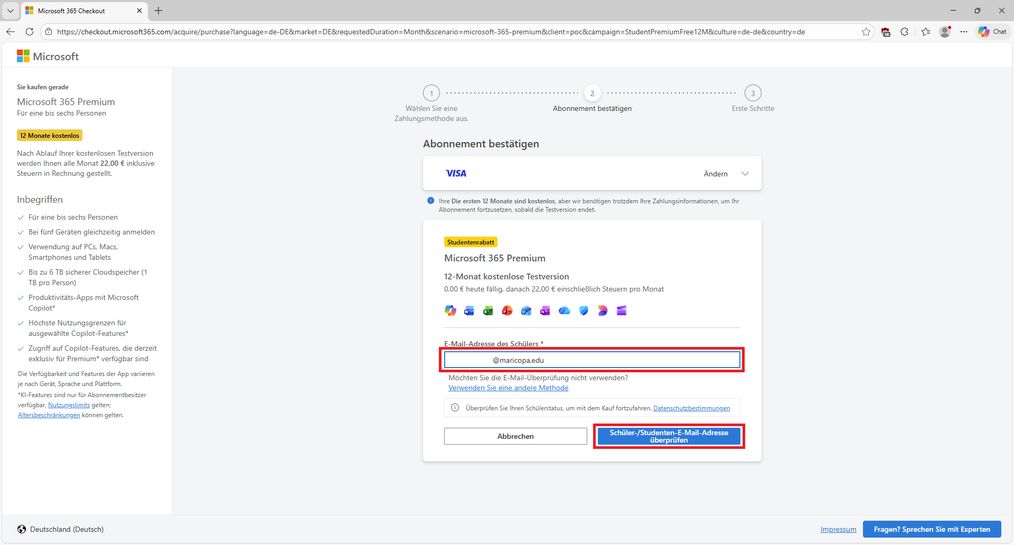Click step 1 Zahlungsmethode circle

tap(431, 93)
